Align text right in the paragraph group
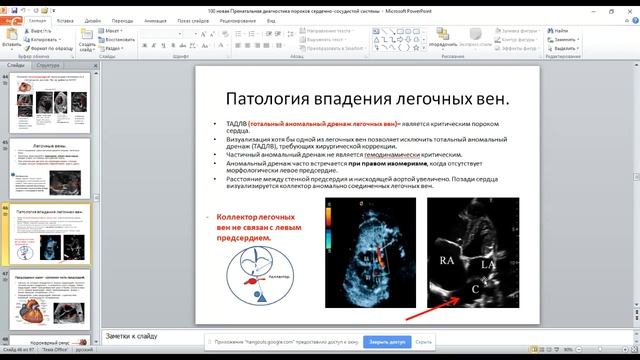This screenshot has width=640, height=360. [x=257, y=46]
